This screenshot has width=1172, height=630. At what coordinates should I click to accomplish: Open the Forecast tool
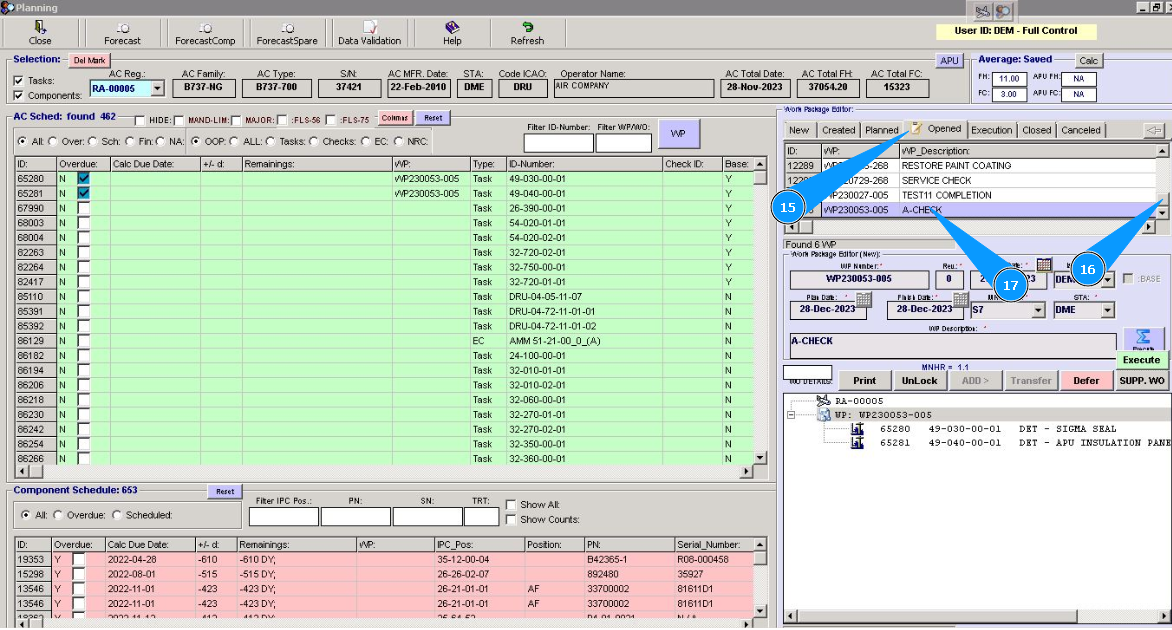[123, 28]
